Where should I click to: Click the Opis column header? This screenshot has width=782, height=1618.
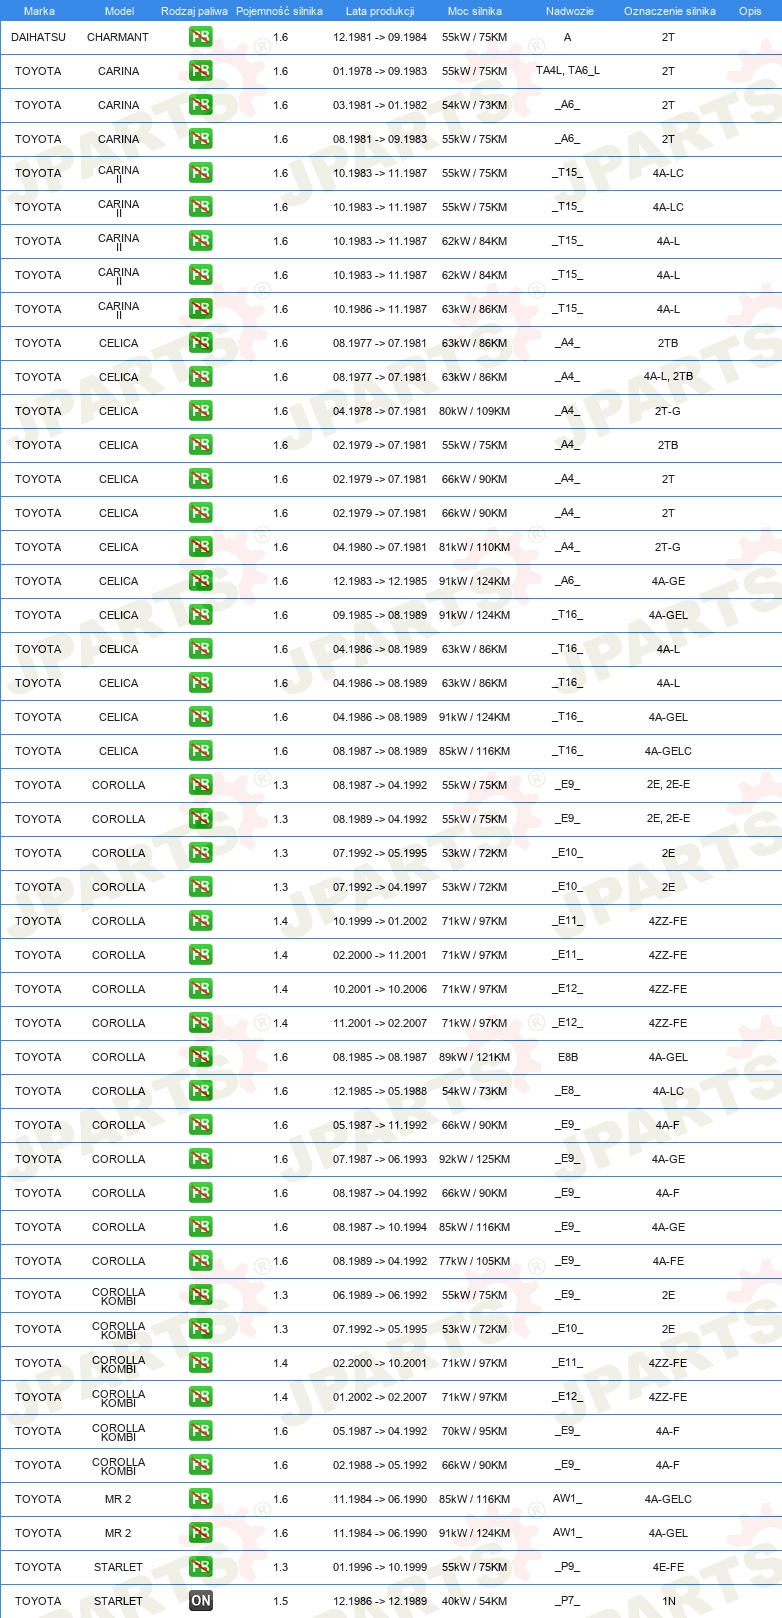point(750,11)
